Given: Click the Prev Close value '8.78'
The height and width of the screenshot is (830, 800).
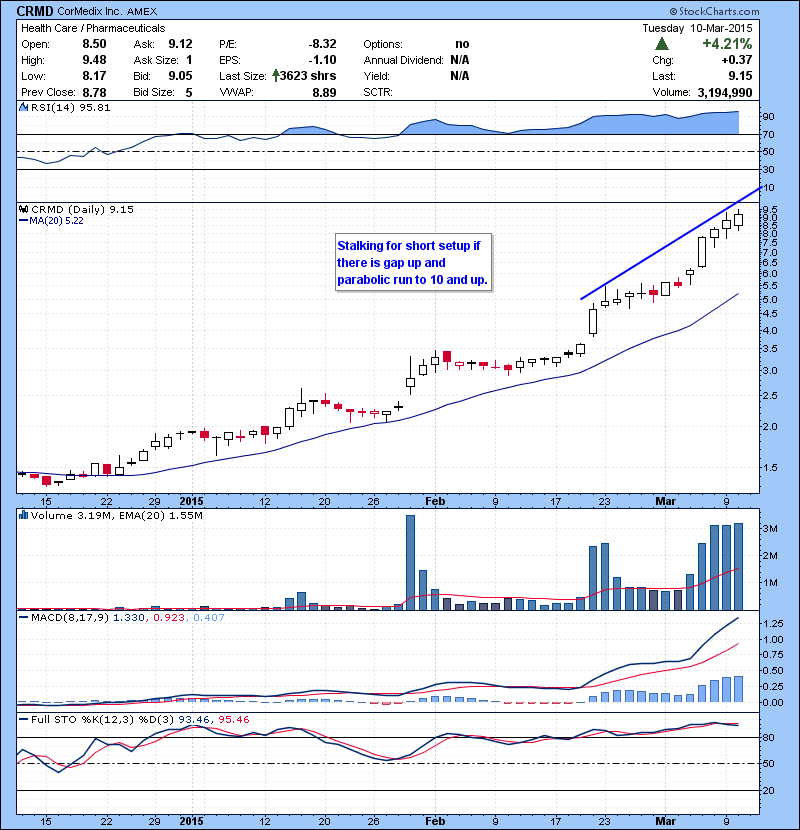Looking at the screenshot, I should click(94, 93).
